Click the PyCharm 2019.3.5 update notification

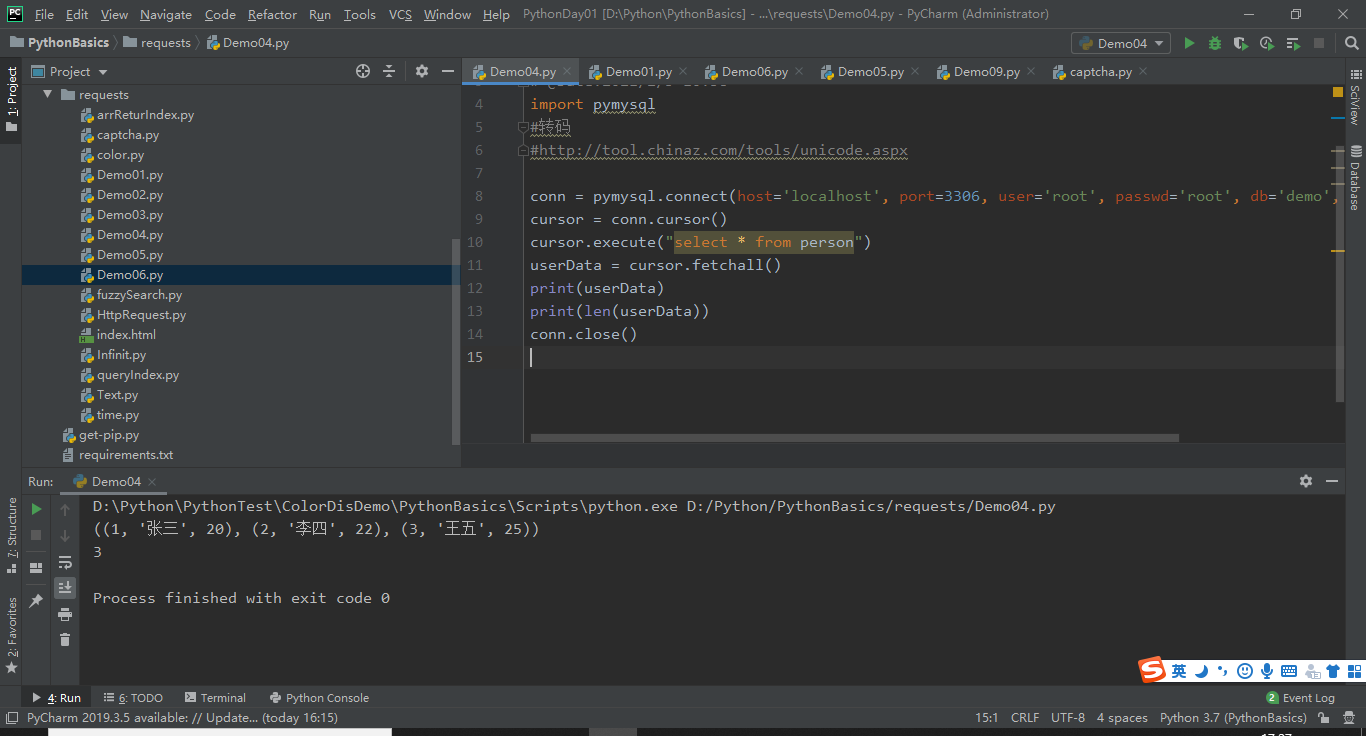point(183,718)
